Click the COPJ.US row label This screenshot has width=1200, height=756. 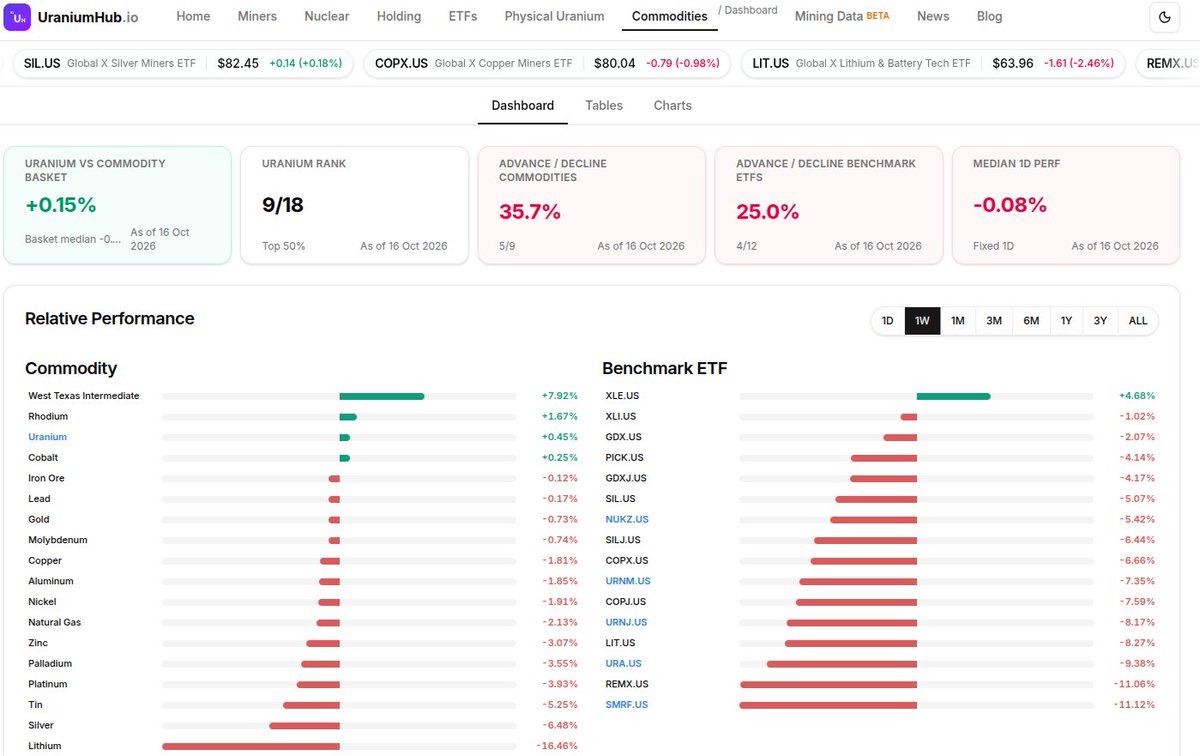(625, 601)
